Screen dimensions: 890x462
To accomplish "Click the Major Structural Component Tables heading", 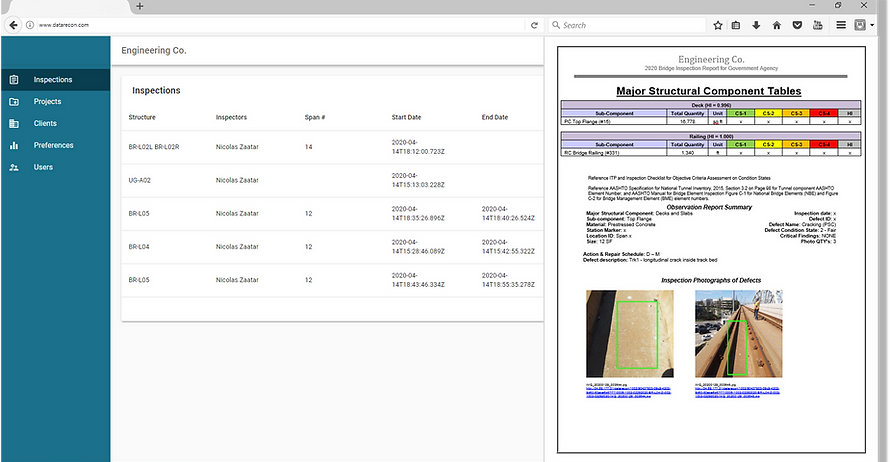I will click(708, 91).
